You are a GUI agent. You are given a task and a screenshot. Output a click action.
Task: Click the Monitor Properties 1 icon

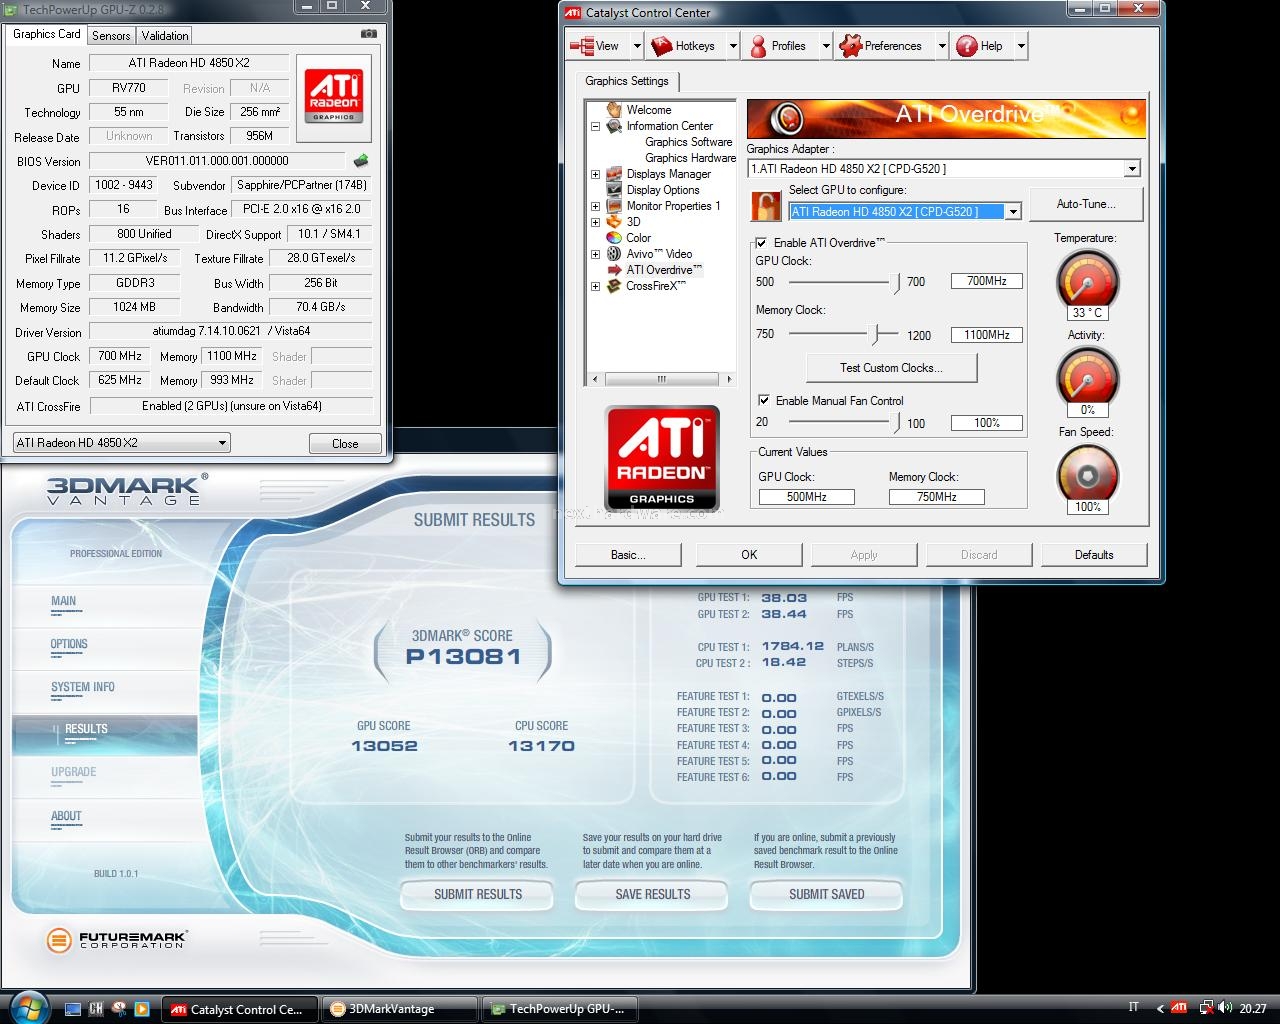click(614, 206)
